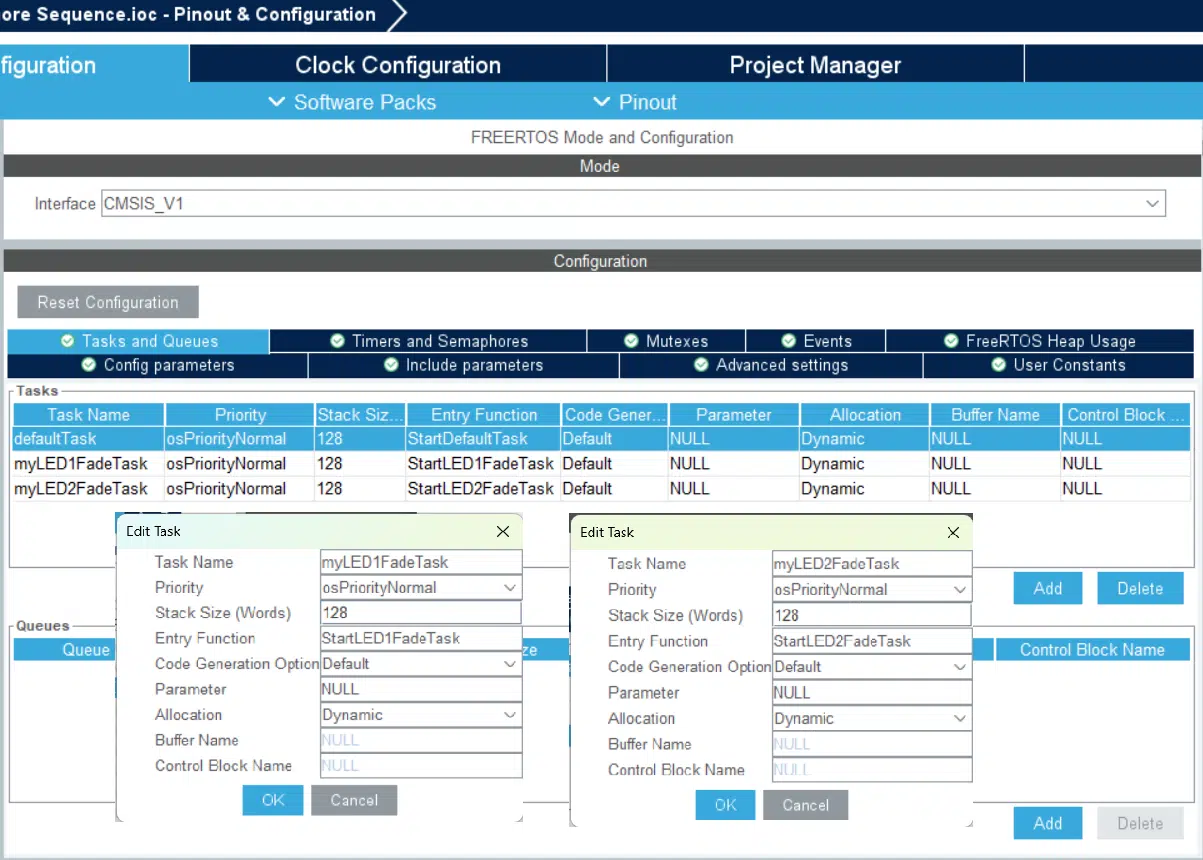This screenshot has width=1203, height=860.
Task: Click the Allocation column header
Action: pyautogui.click(x=864, y=414)
